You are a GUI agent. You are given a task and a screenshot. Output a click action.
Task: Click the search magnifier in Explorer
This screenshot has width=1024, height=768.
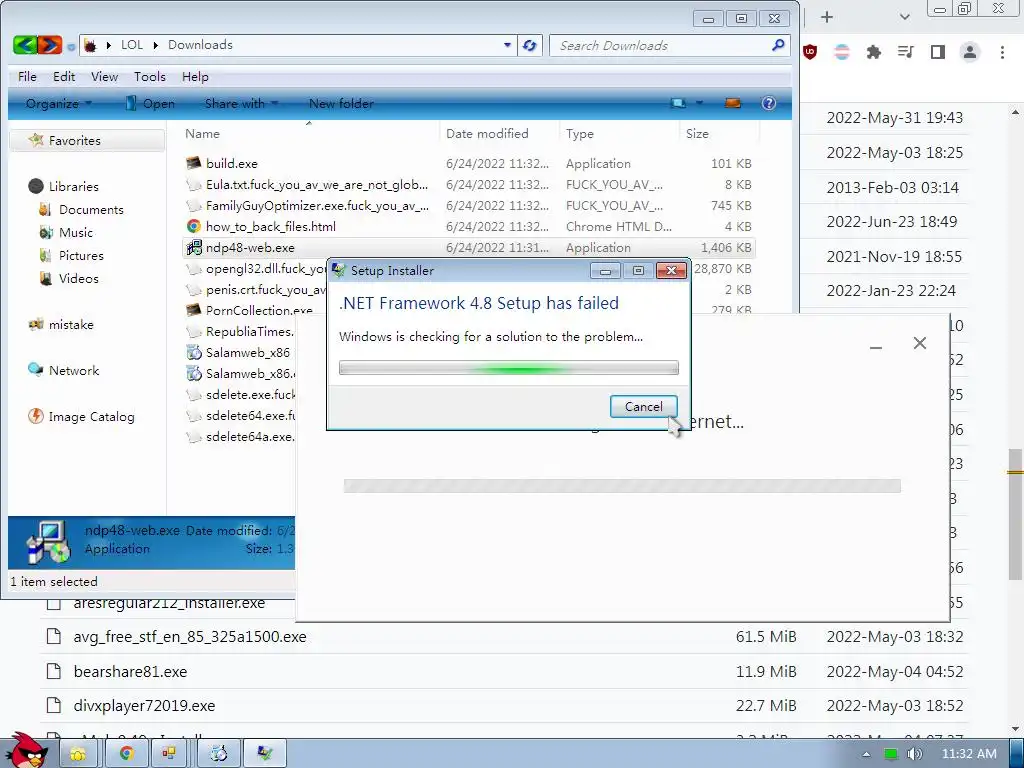[x=778, y=45]
